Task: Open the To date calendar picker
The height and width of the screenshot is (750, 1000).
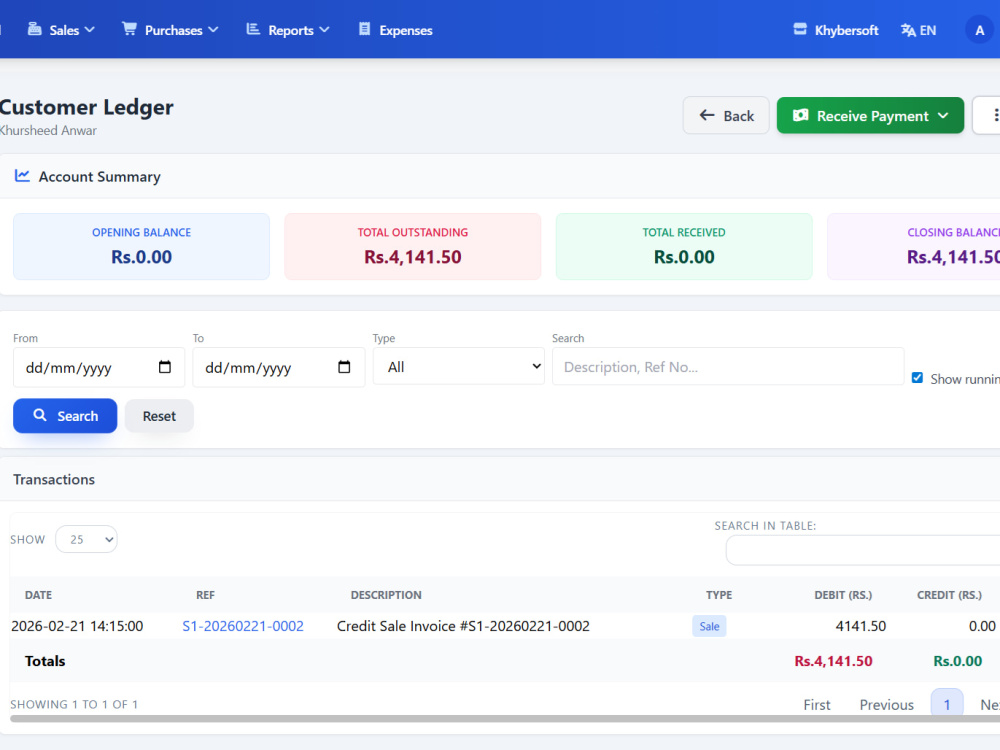Action: (x=344, y=367)
